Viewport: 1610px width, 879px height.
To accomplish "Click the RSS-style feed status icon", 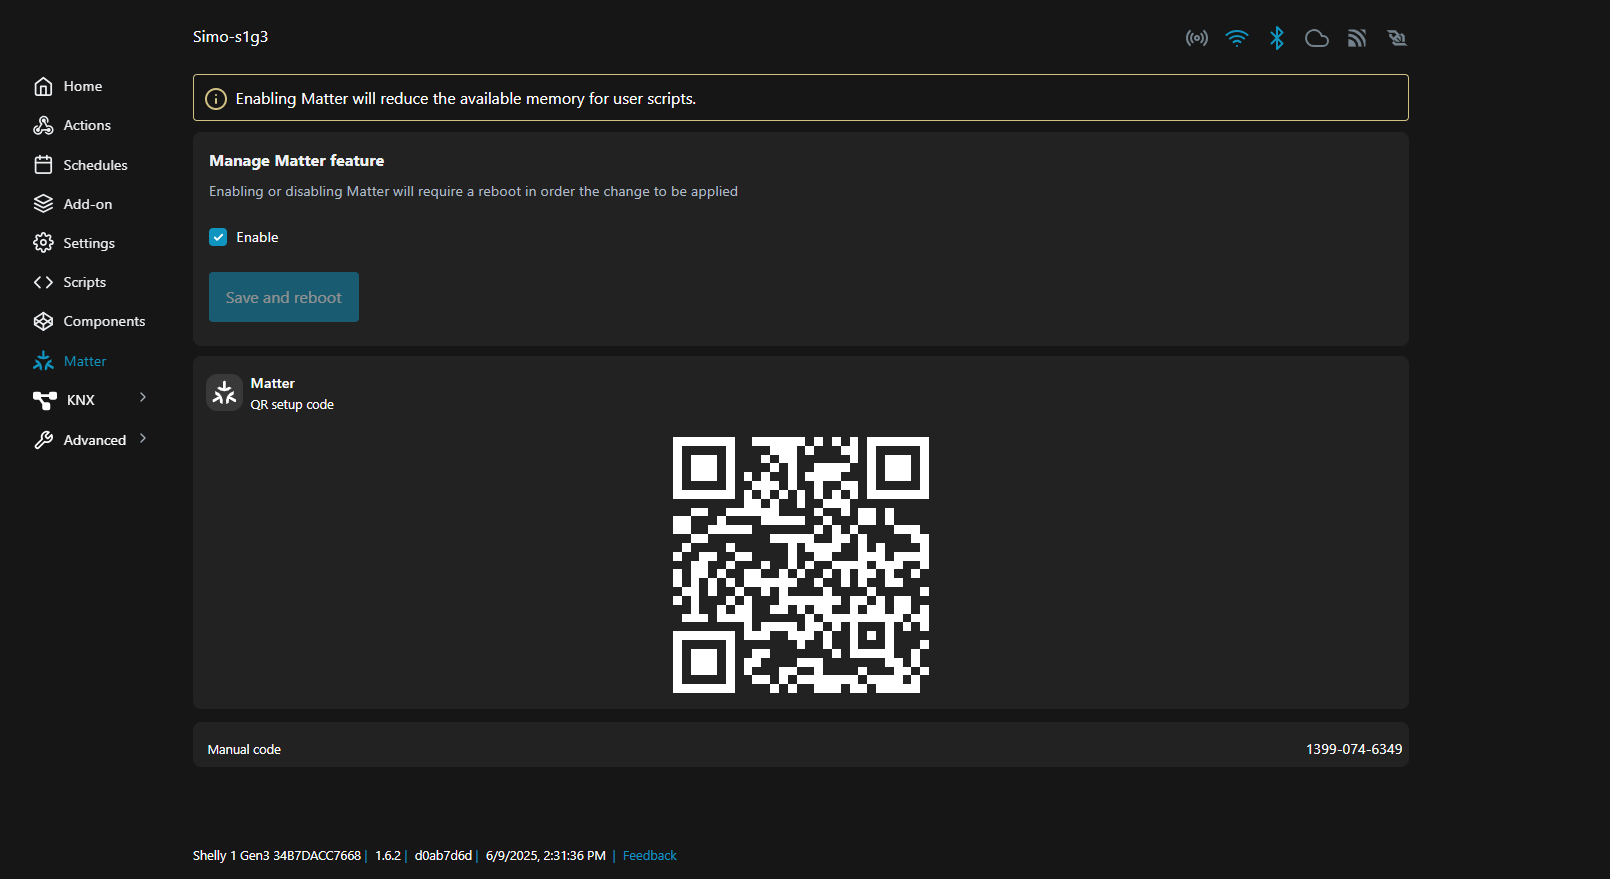I will pyautogui.click(x=1357, y=38).
